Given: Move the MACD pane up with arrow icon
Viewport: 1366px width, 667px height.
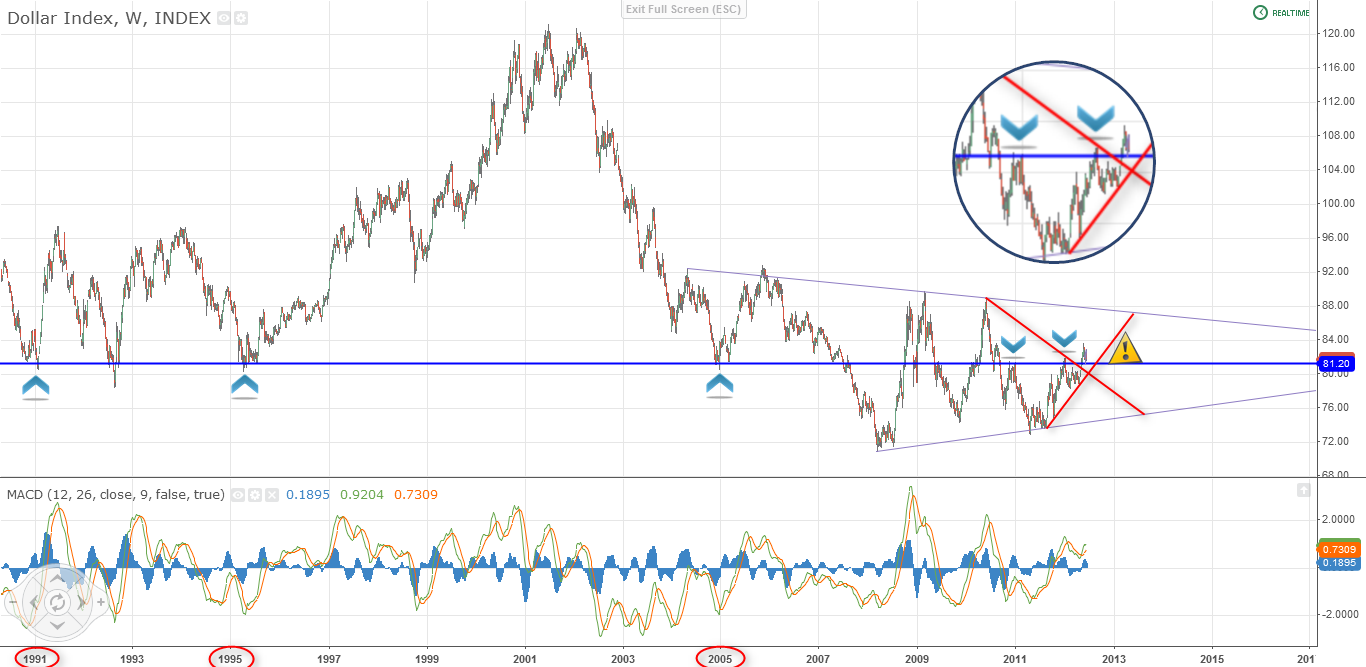Looking at the screenshot, I should [x=1303, y=490].
